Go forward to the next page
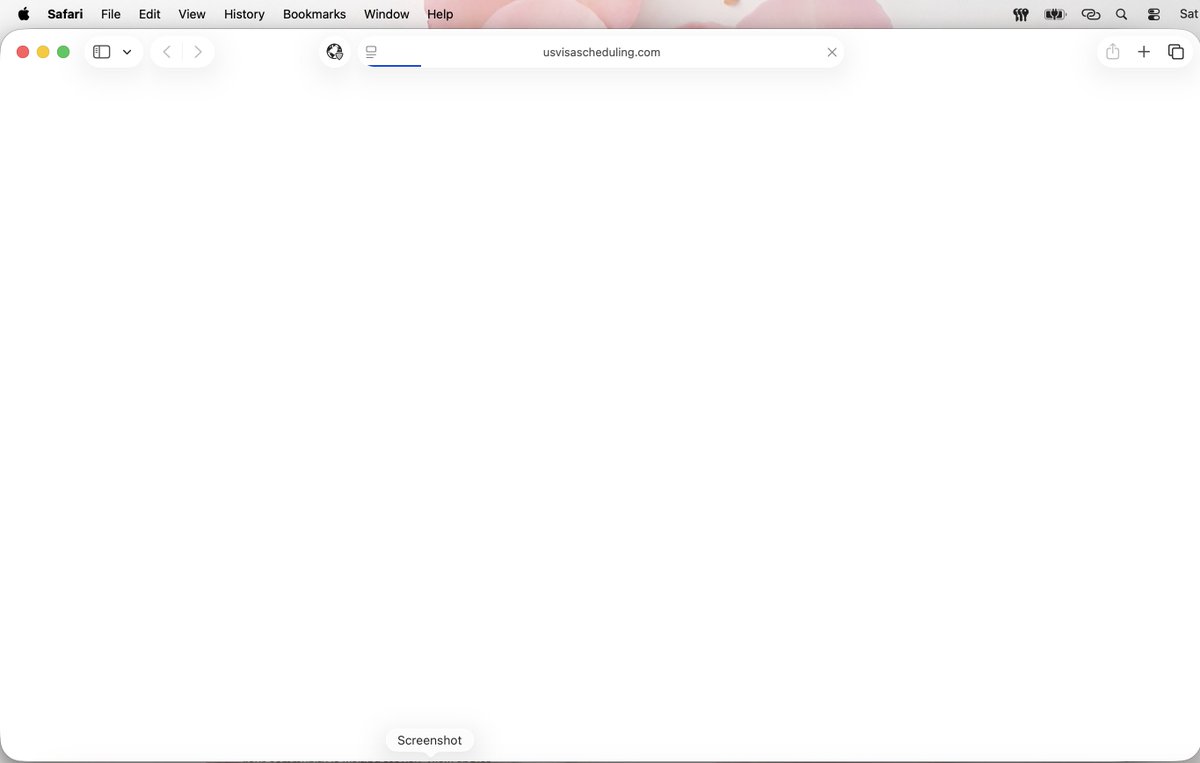This screenshot has width=1200, height=763. tap(198, 52)
